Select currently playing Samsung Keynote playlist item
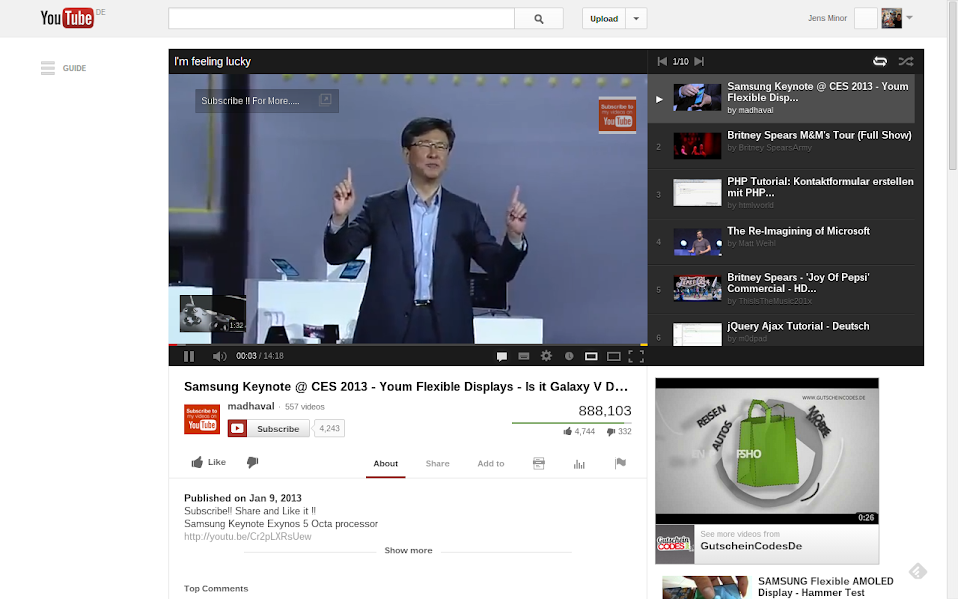The image size is (958, 599). [781, 98]
